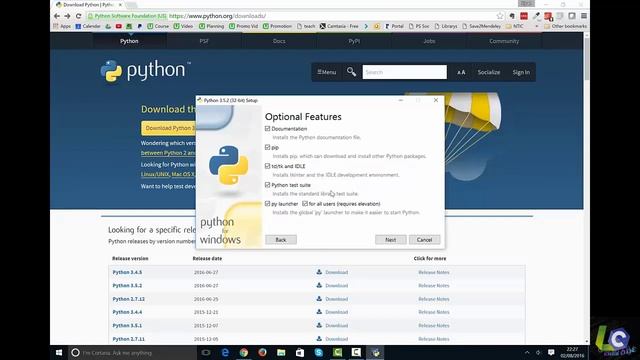The height and width of the screenshot is (360, 640).
Task: Click the python logo on website
Action: 146,71
